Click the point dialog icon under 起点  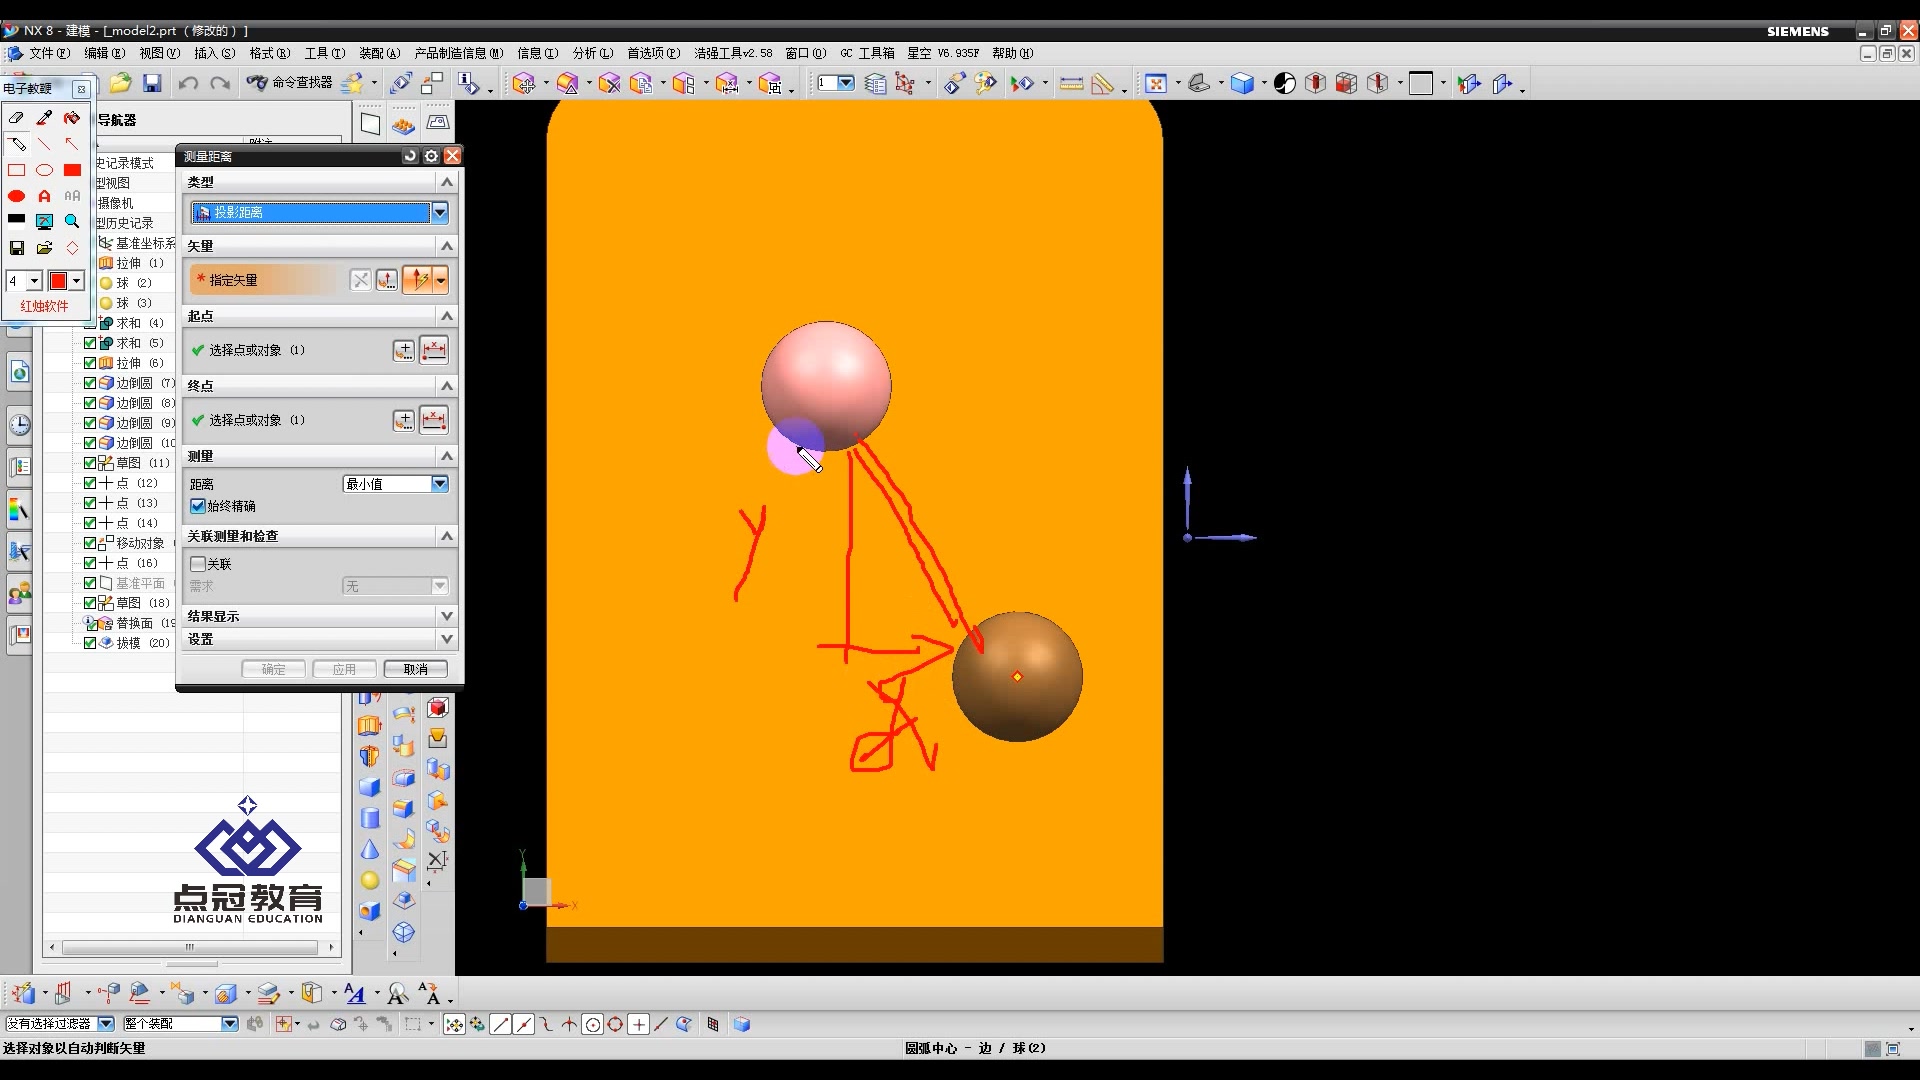click(403, 350)
